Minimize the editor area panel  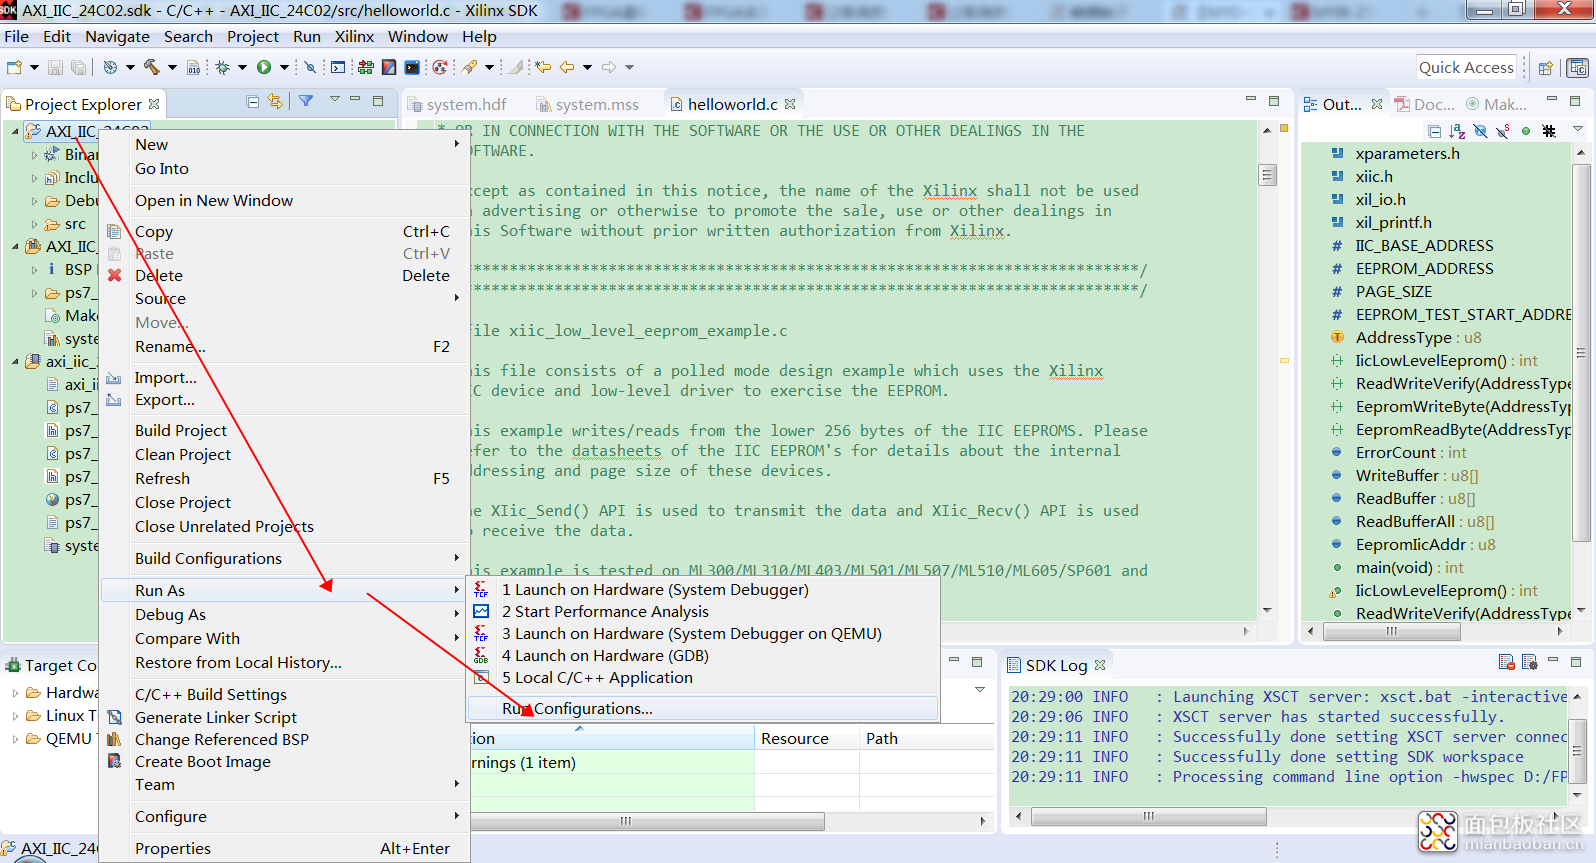(x=1250, y=100)
